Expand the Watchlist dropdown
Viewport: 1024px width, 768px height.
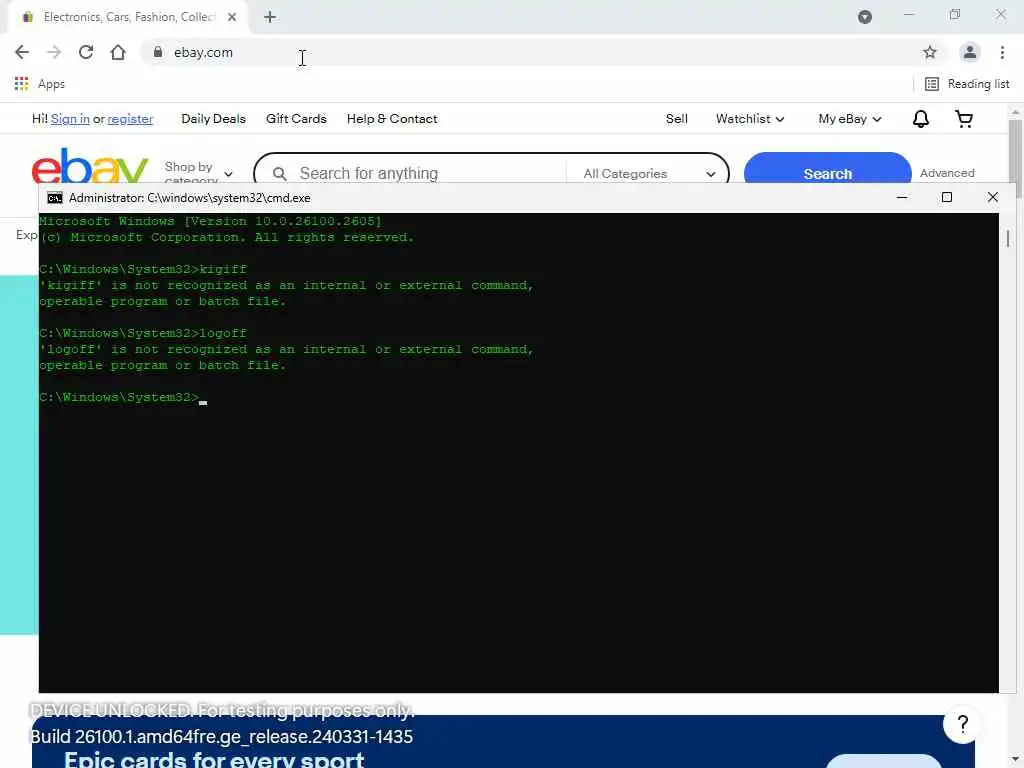pos(750,119)
